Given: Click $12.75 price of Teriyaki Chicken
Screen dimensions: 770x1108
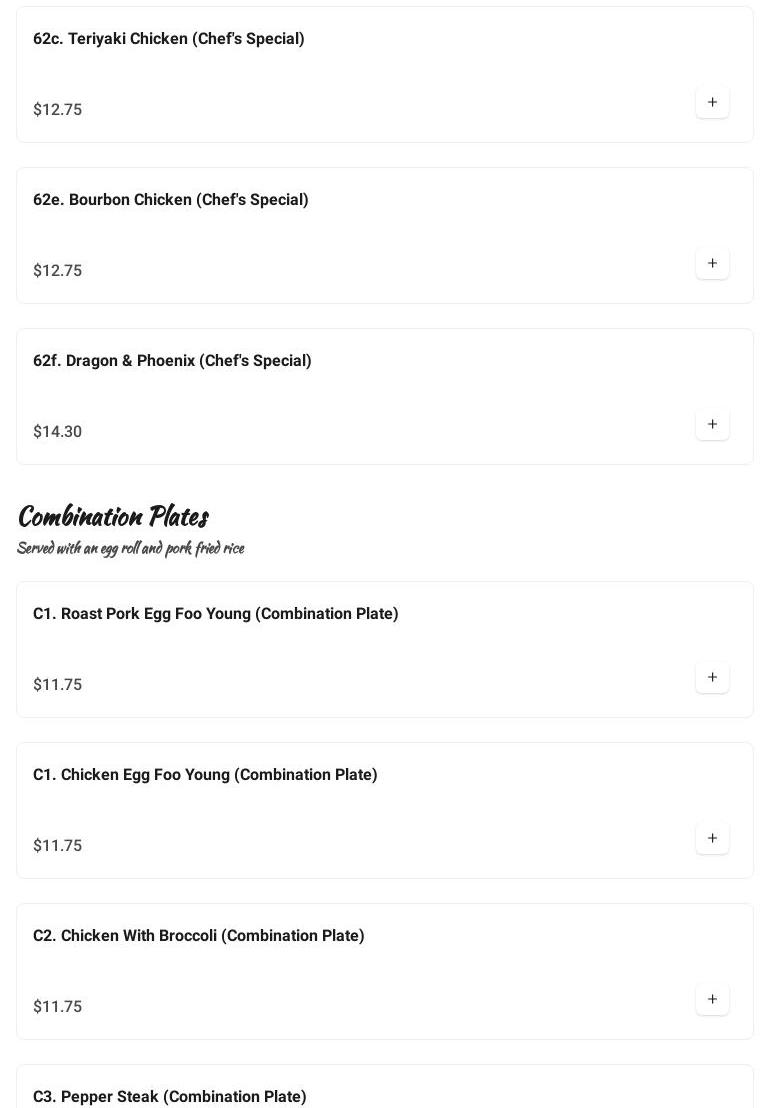Looking at the screenshot, I should tap(58, 110).
